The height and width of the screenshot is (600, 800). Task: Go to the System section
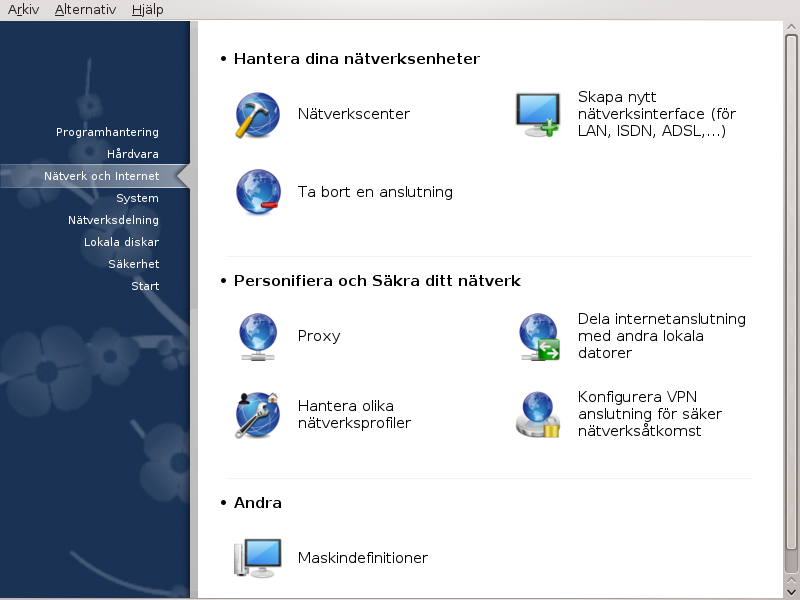tap(137, 198)
